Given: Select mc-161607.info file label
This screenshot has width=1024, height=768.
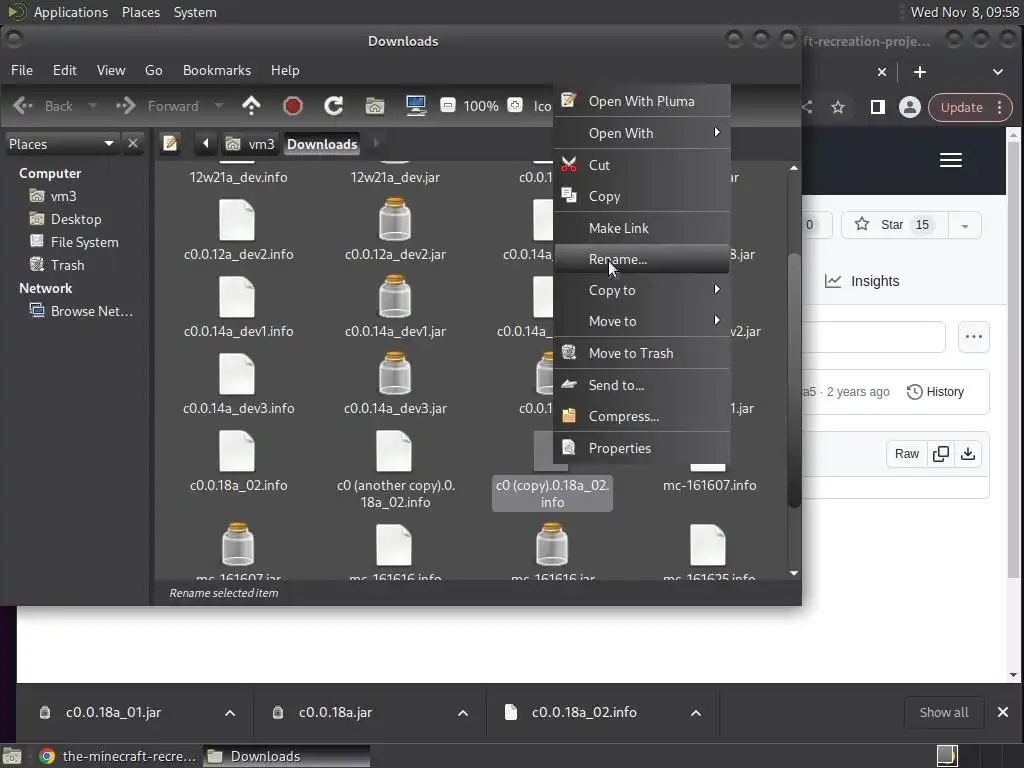Looking at the screenshot, I should [710, 485].
